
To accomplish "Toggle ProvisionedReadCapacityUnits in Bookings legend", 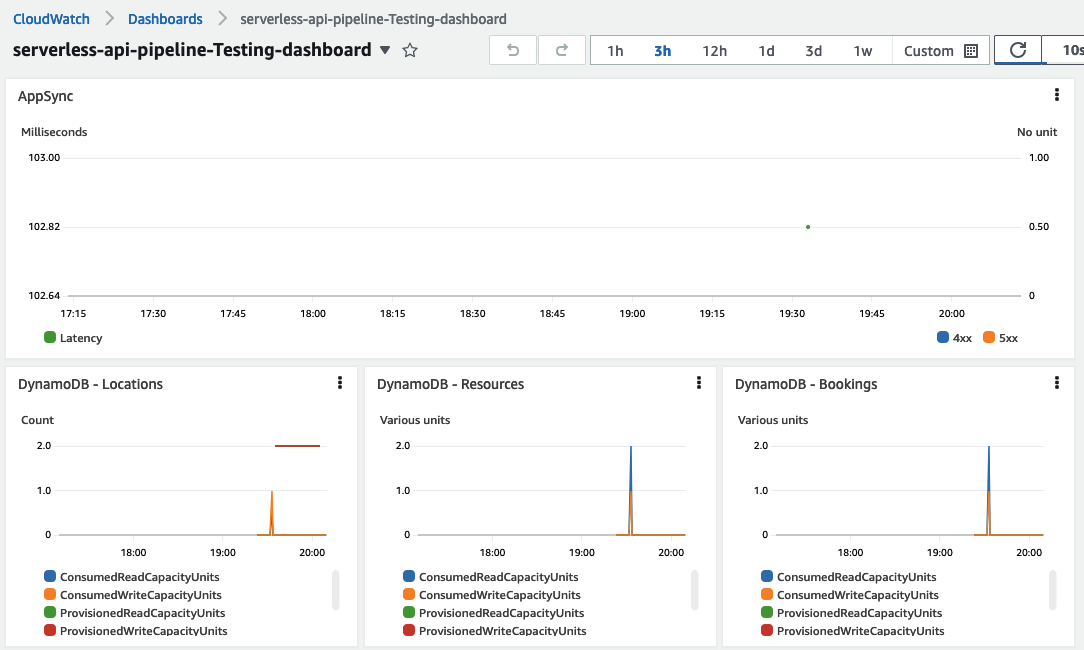I will (x=851, y=613).
